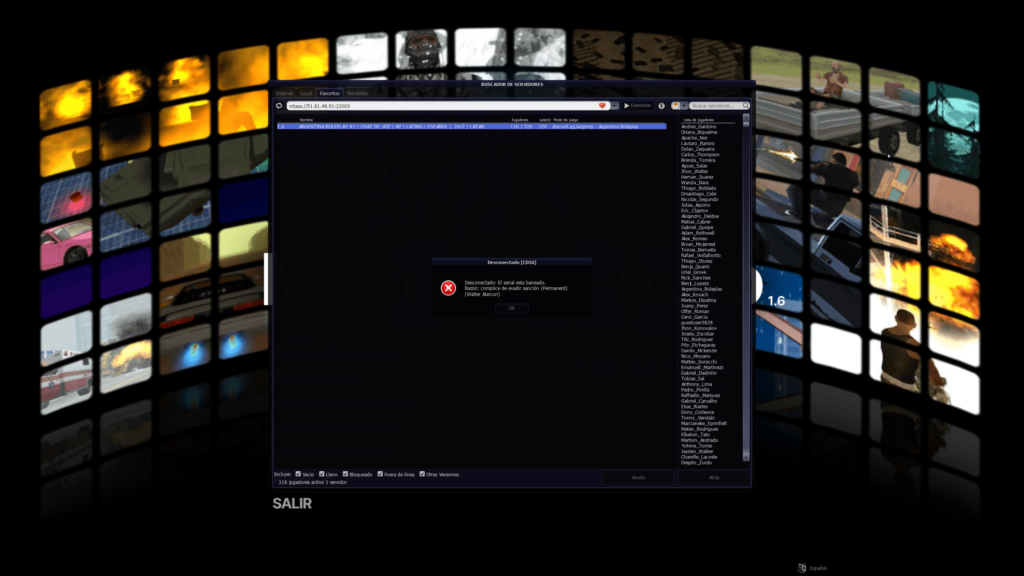Select player Mateo_Rodrigues in the list
Screen dimensions: 1024x576
click(x=699, y=429)
